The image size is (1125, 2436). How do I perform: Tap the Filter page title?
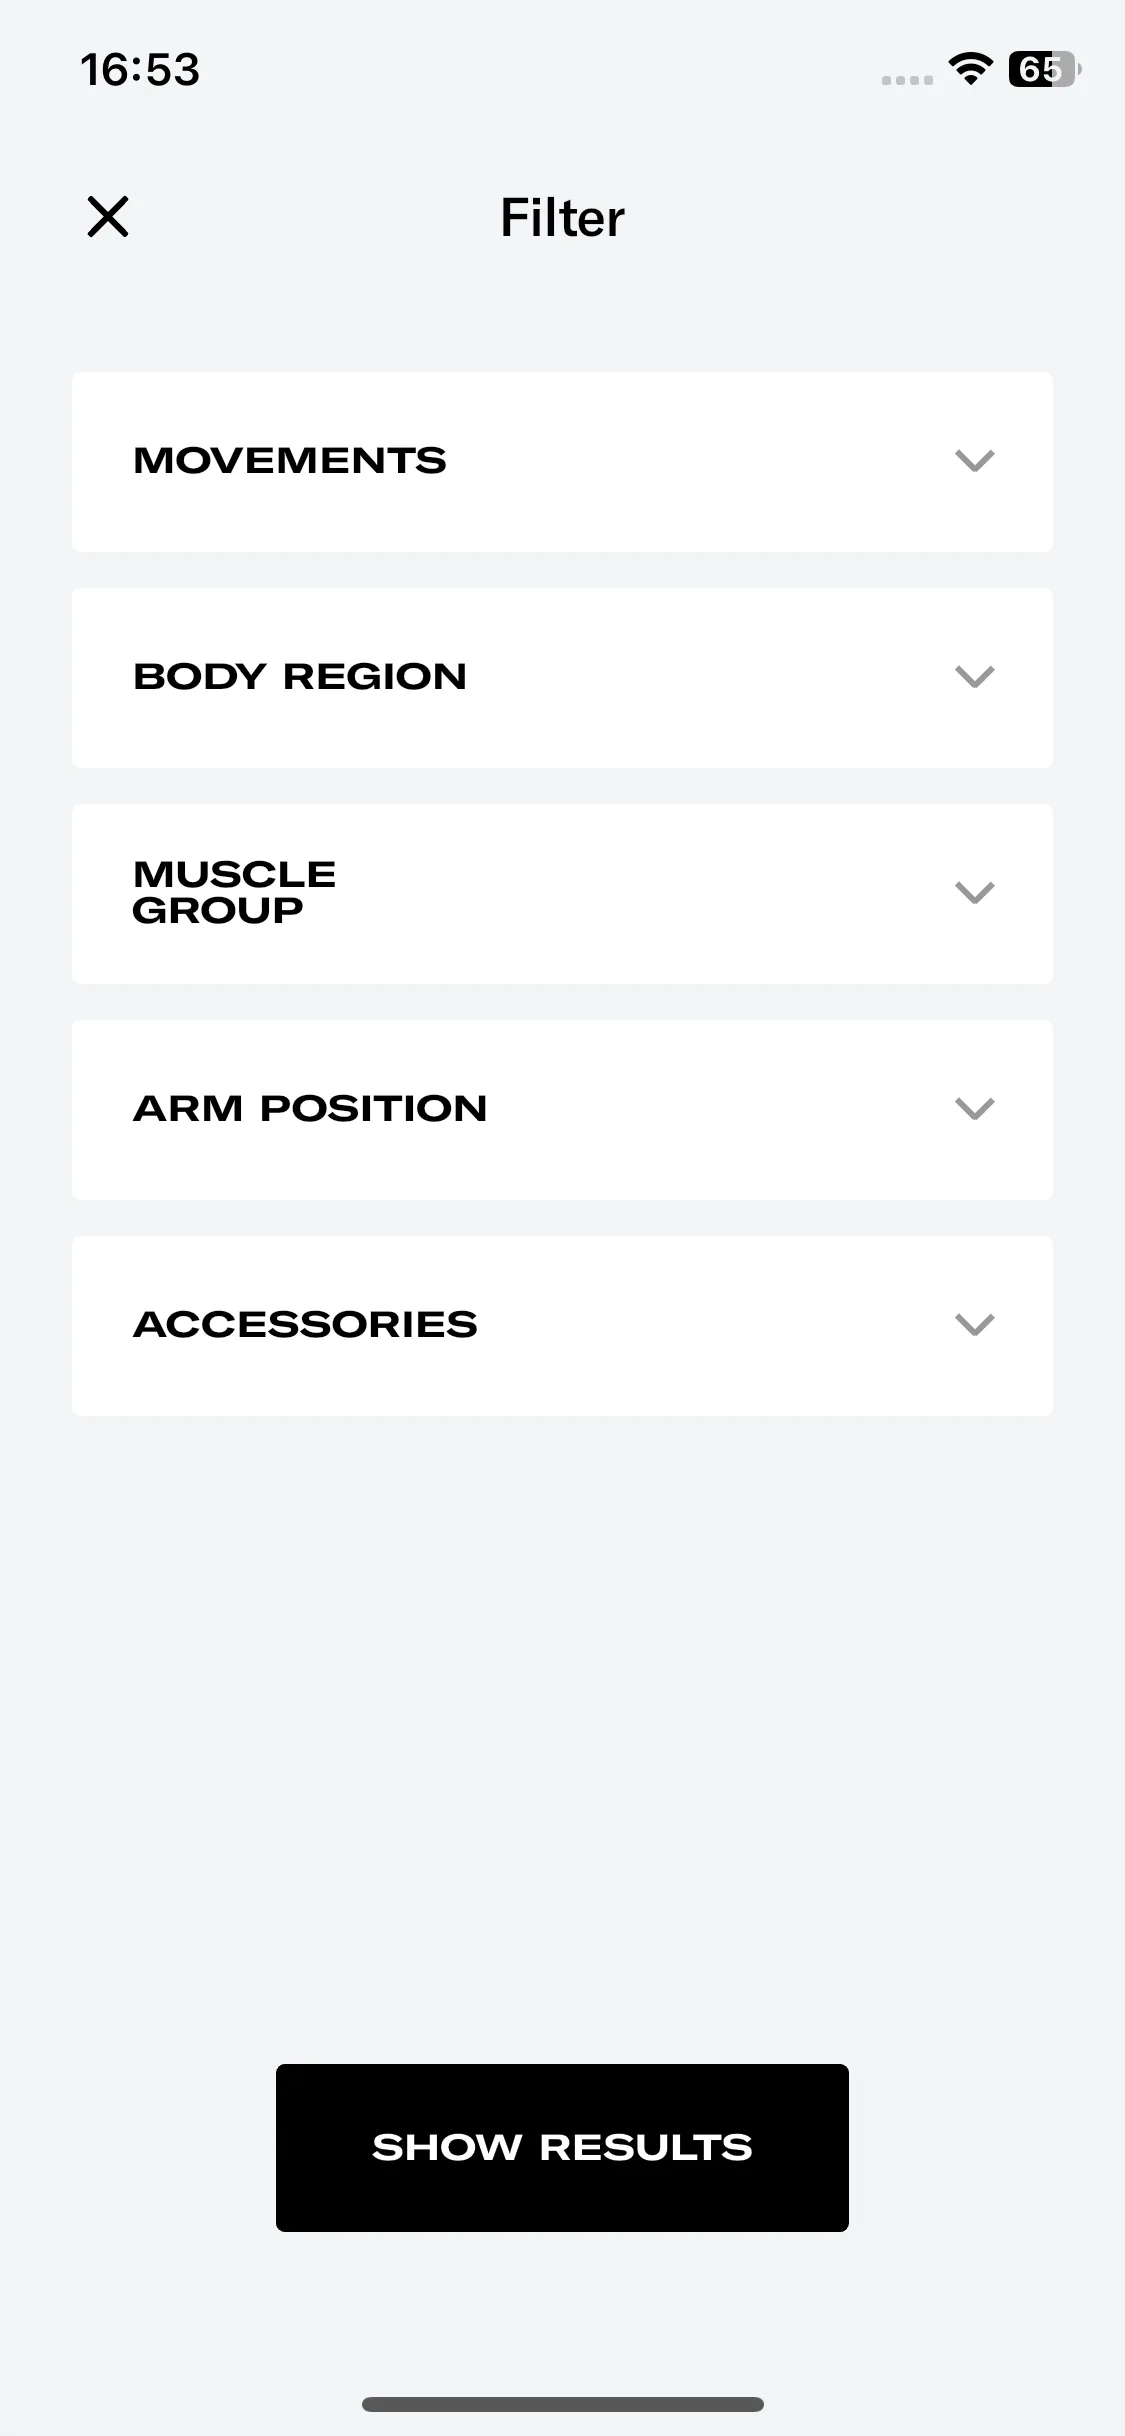562,218
